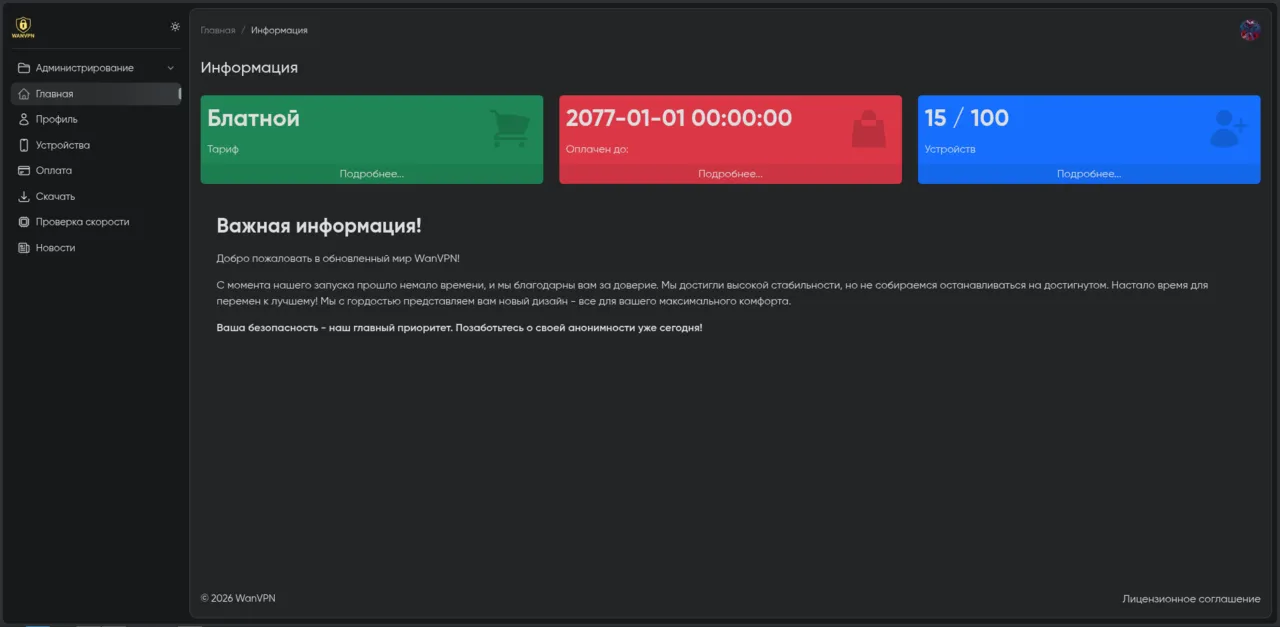This screenshot has width=1280, height=627.
Task: Click the 15 / 100 devices count
Action: [x=967, y=118]
